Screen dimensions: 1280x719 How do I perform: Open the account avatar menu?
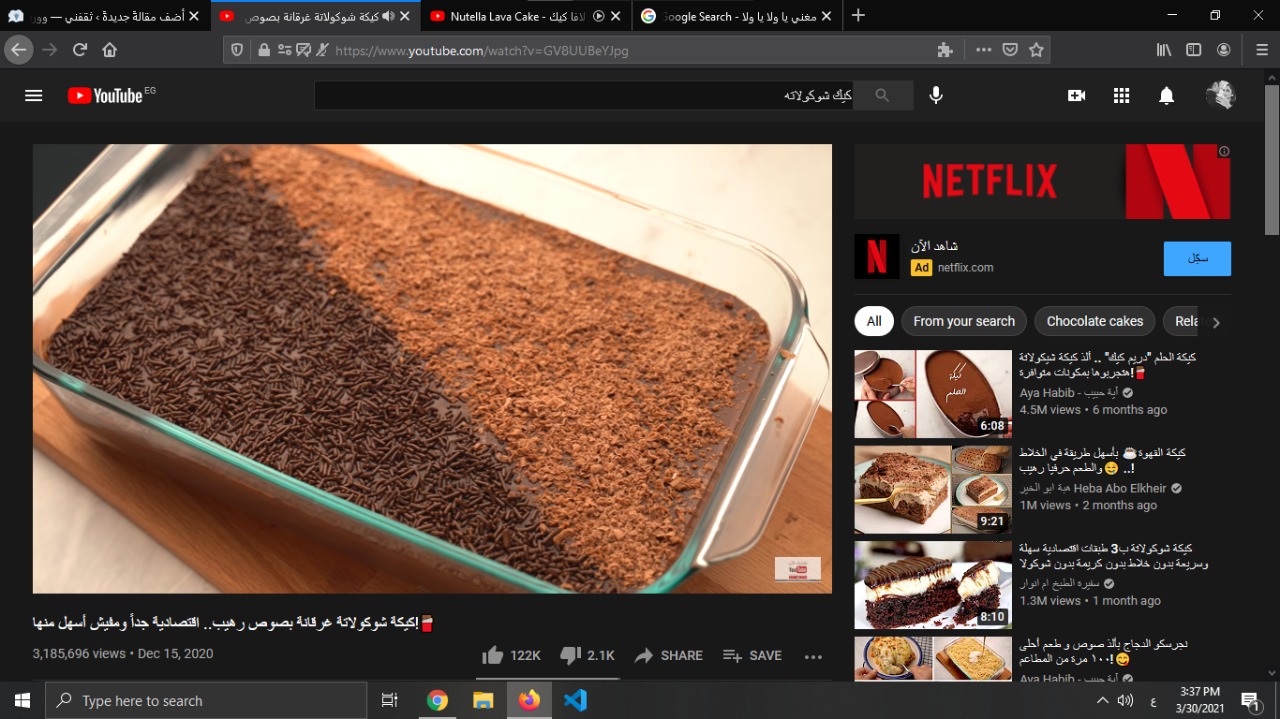[x=1220, y=95]
